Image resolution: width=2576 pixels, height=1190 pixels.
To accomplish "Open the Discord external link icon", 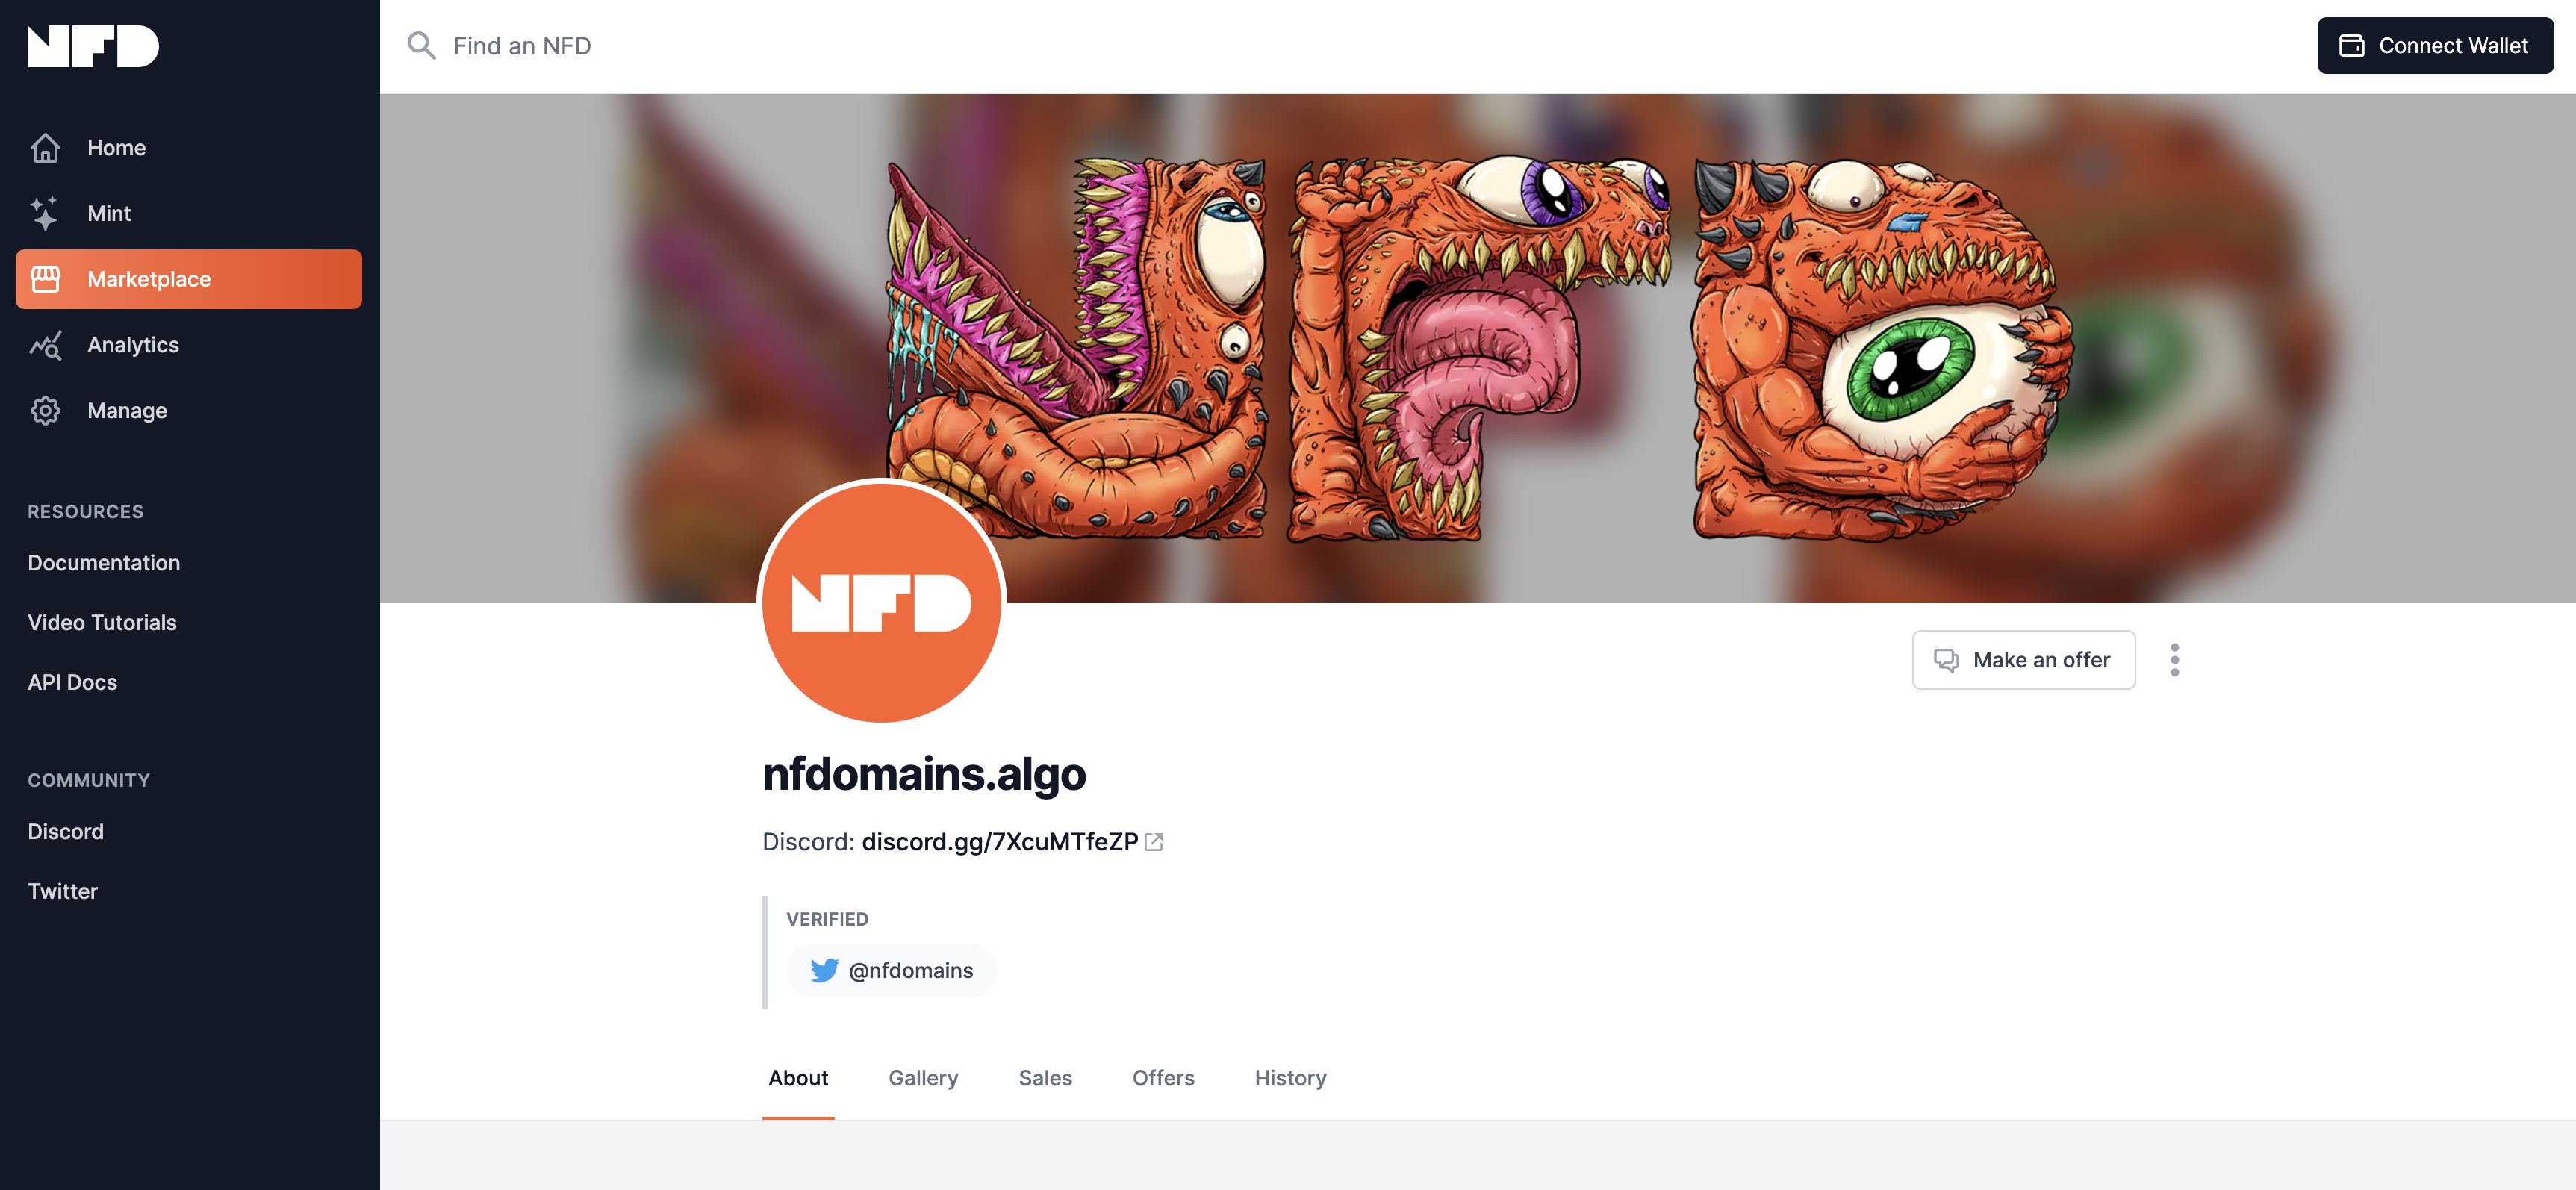I will pyautogui.click(x=1153, y=842).
